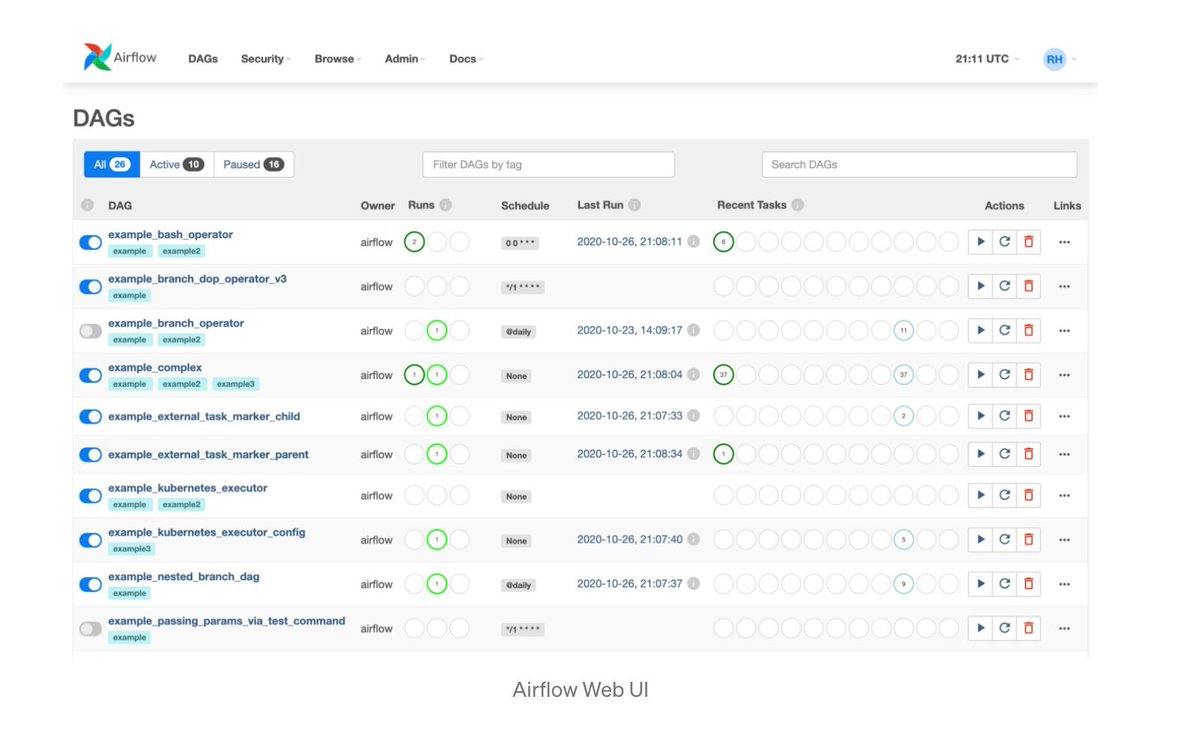Viewport: 1200px width, 741px height.
Task: Open links menu for example_bash_operator
Action: (x=1064, y=242)
